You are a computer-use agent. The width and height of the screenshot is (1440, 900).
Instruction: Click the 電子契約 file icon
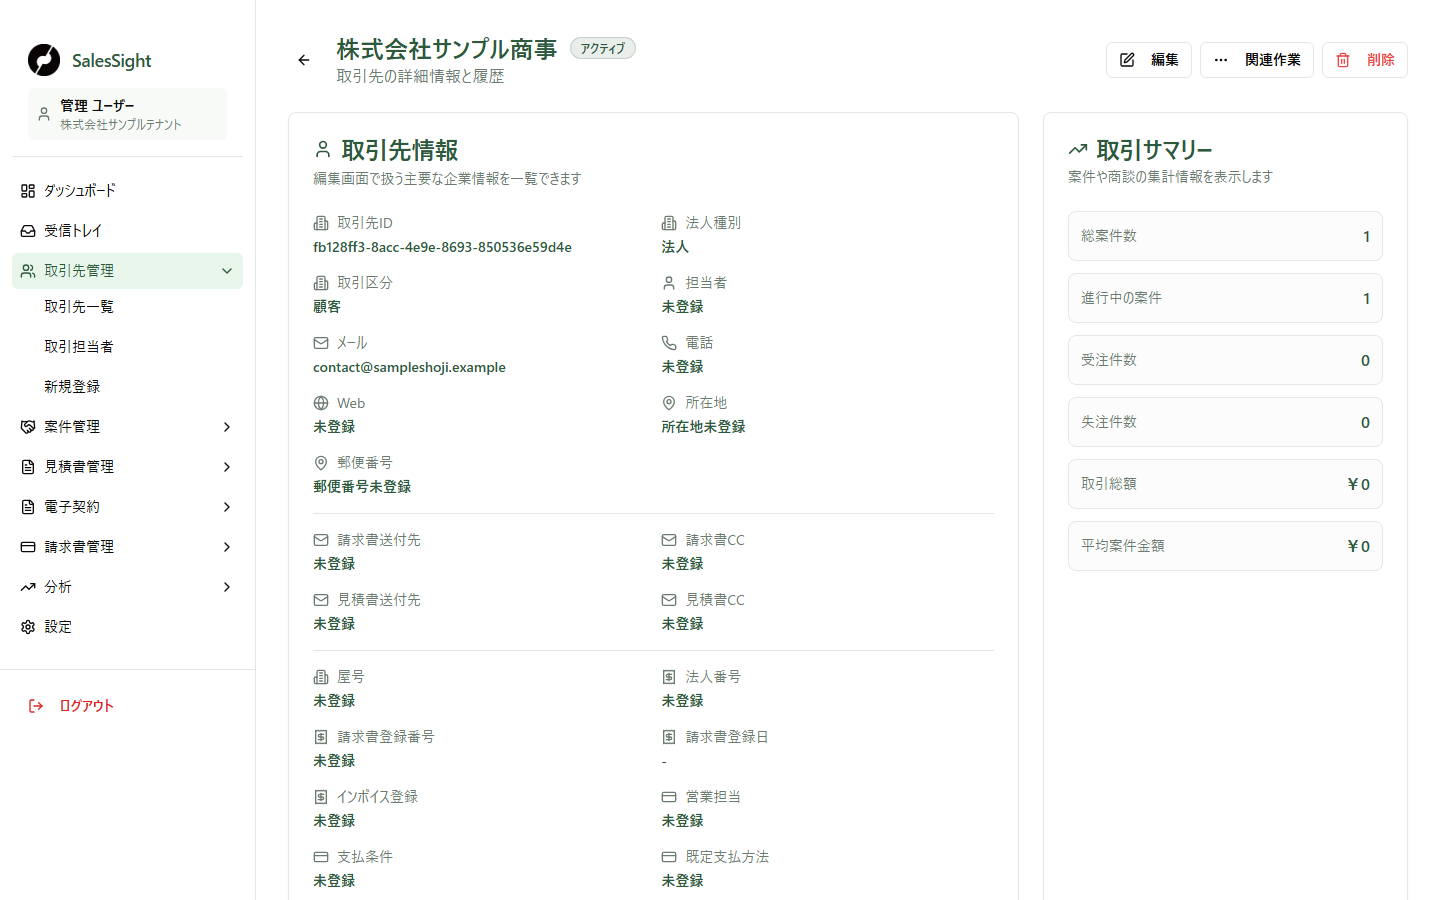click(28, 507)
